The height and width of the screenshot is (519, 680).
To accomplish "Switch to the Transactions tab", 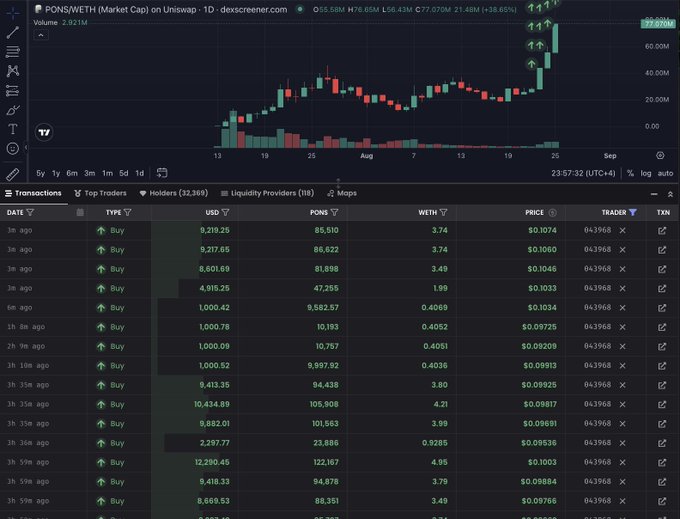I will pyautogui.click(x=33, y=193).
